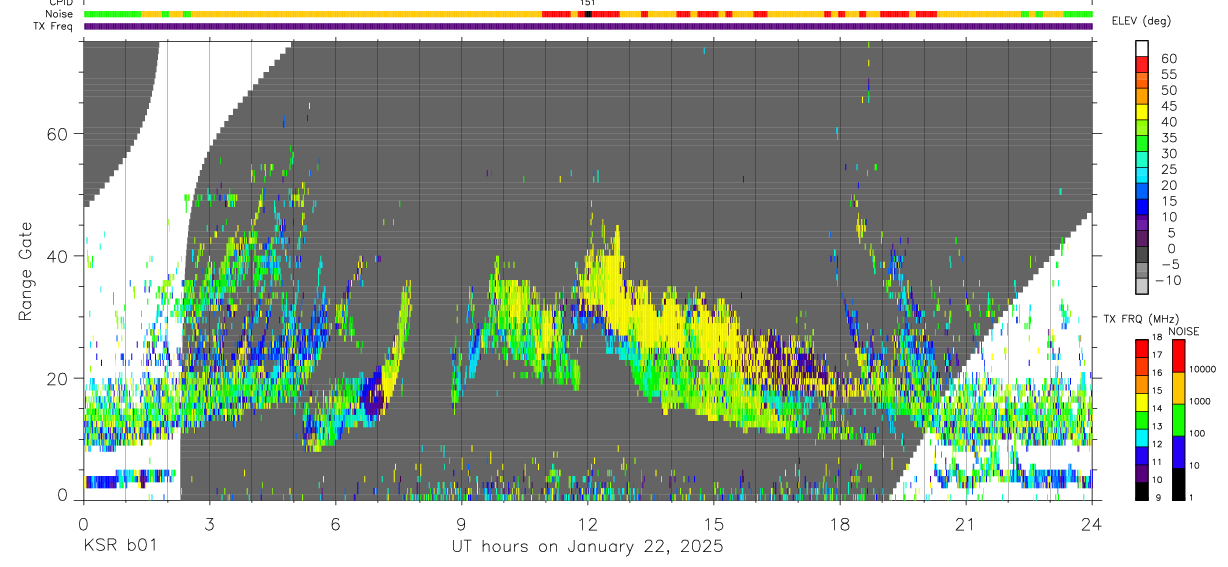The height and width of the screenshot is (567, 1228).
Task: Click the purple TX Freq strip
Action: click(x=588, y=26)
